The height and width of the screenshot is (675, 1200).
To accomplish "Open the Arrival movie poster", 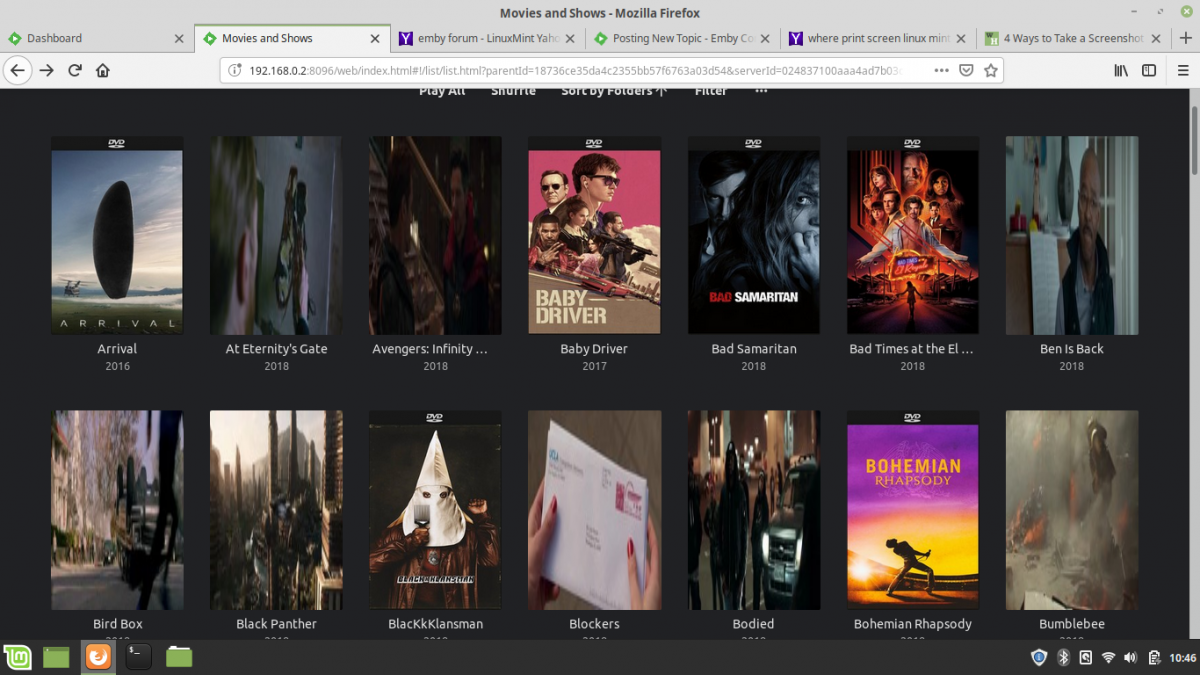I will pos(117,235).
